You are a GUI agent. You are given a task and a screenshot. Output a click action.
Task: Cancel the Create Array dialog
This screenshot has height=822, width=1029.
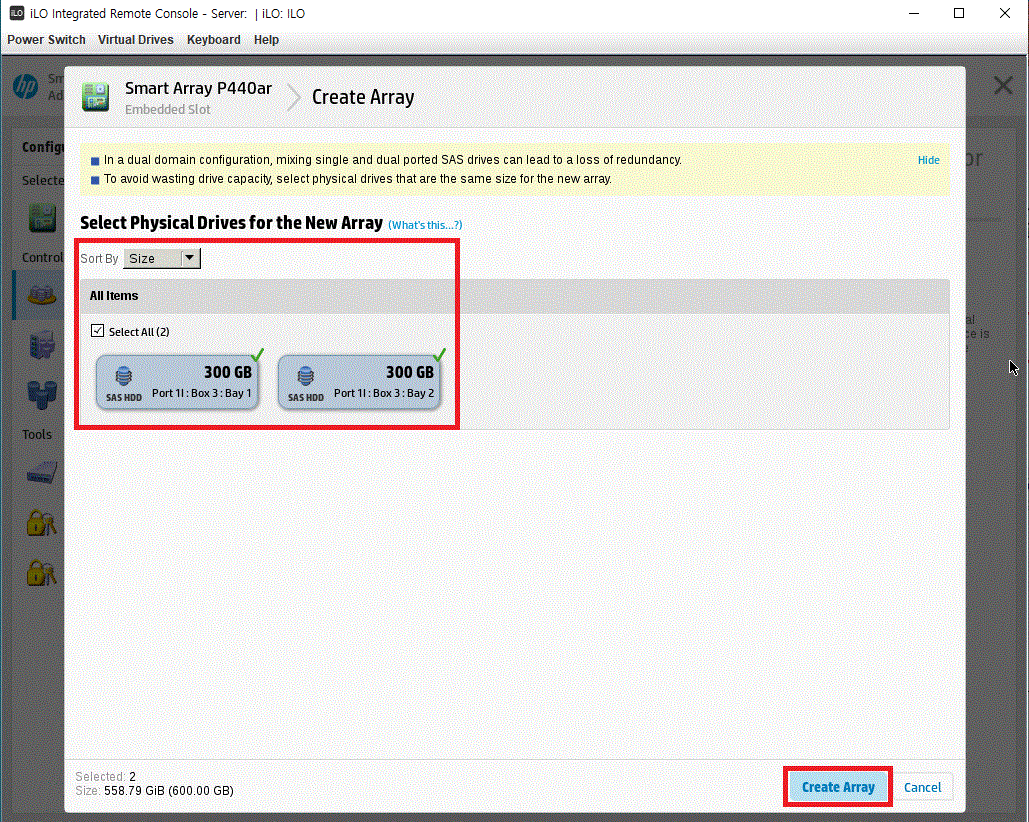click(922, 787)
